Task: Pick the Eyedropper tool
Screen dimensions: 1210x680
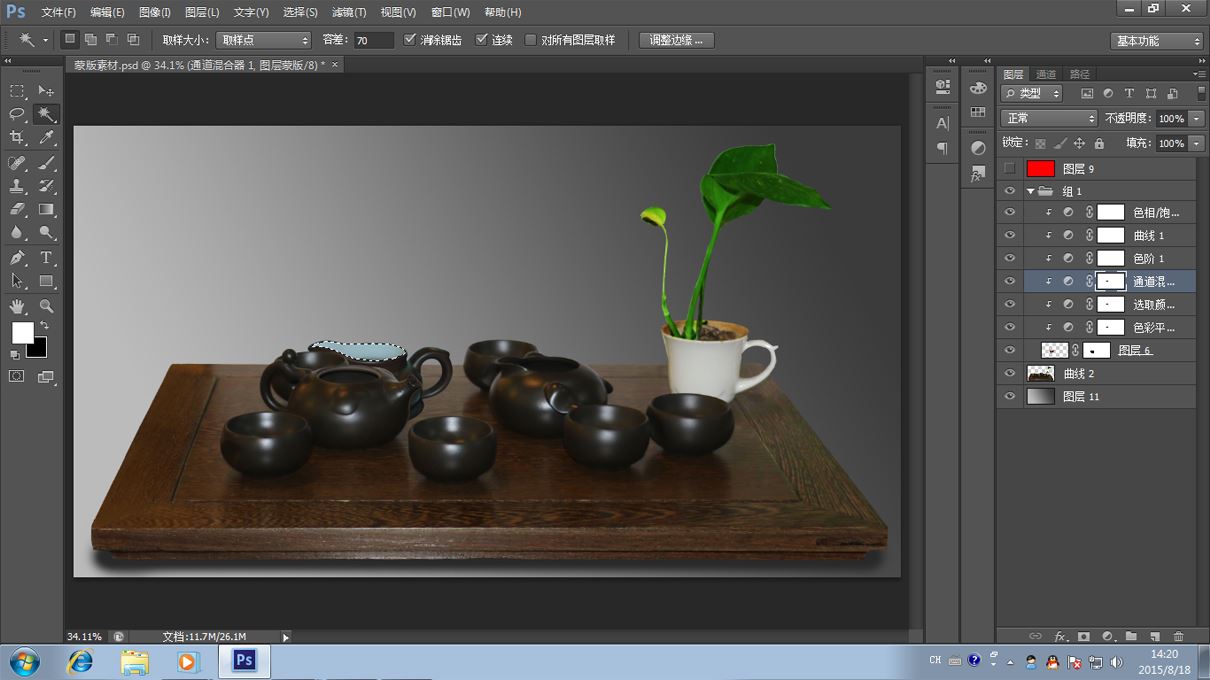Action: click(46, 138)
